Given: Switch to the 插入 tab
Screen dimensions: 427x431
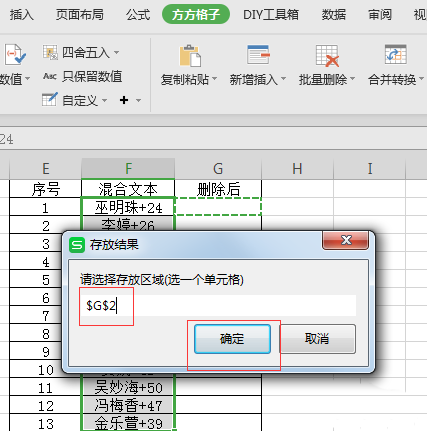Looking at the screenshot, I should tap(21, 15).
